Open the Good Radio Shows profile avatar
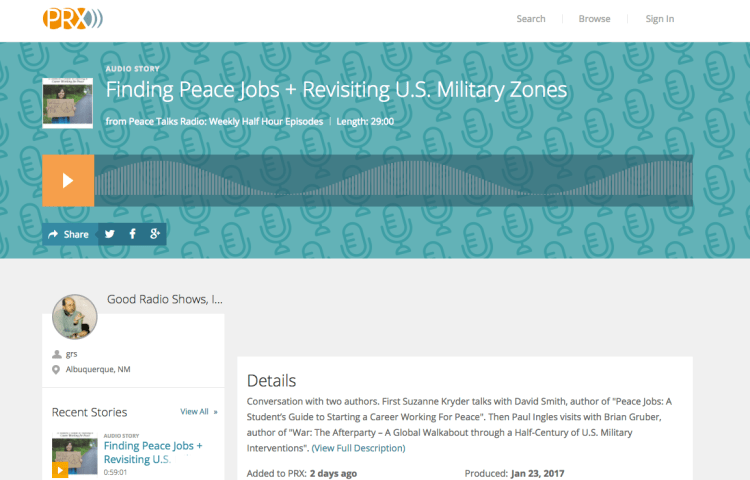 pos(74,317)
